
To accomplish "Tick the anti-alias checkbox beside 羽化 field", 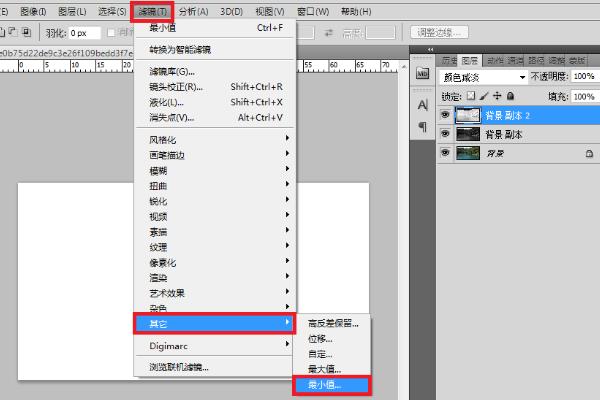I will [111, 33].
